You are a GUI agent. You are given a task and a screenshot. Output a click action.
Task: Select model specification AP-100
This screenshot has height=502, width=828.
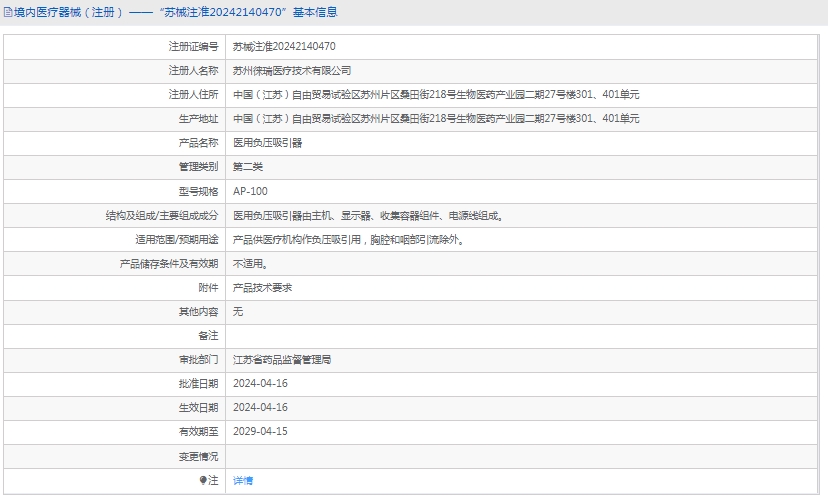[250, 191]
